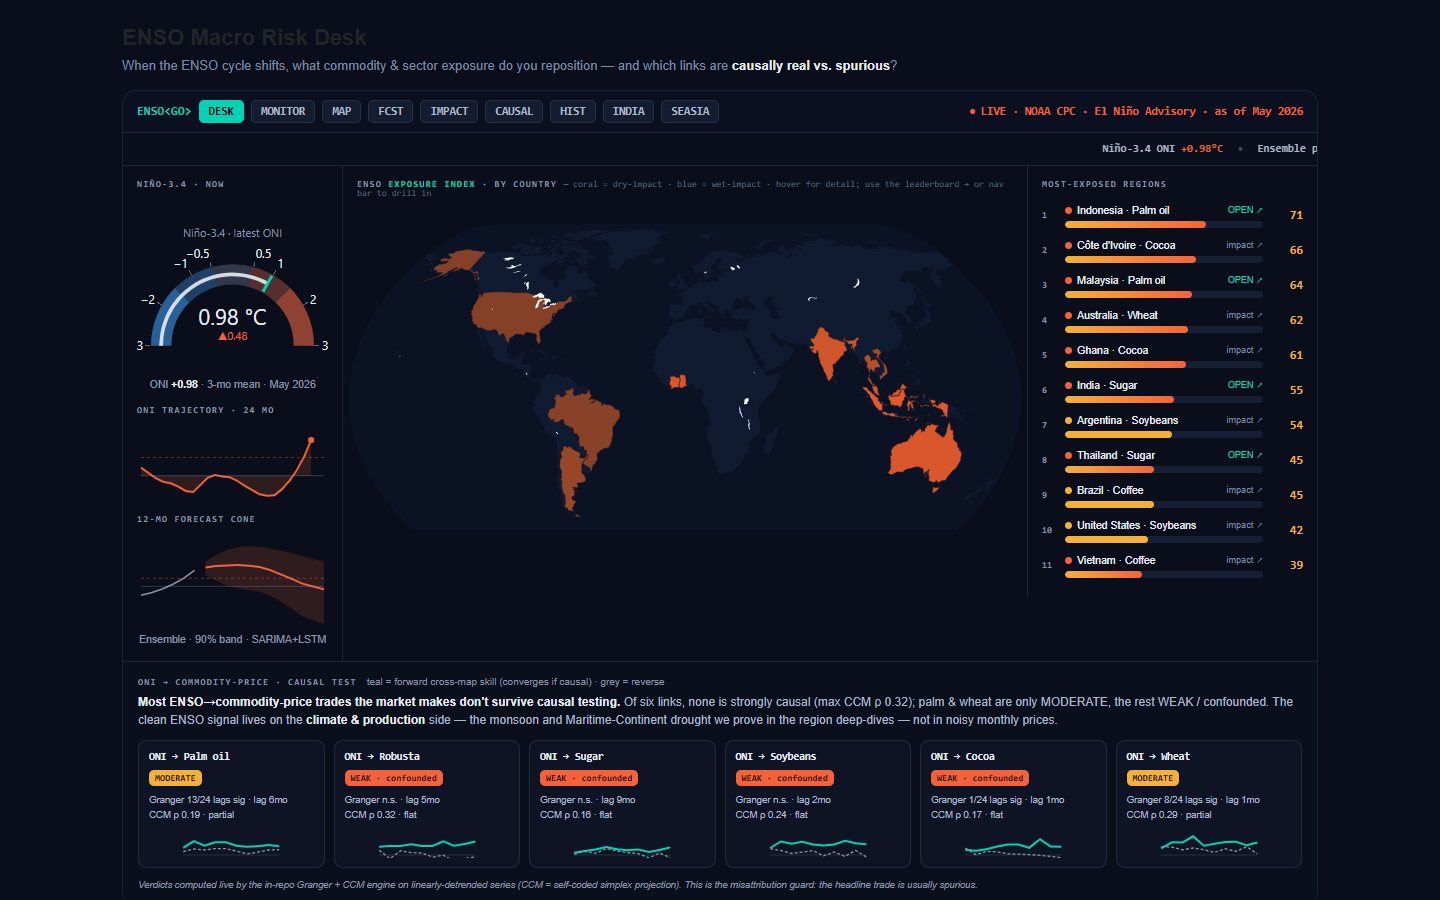Click Australia on the exposure map
The image size is (1440, 900).
pos(925,455)
